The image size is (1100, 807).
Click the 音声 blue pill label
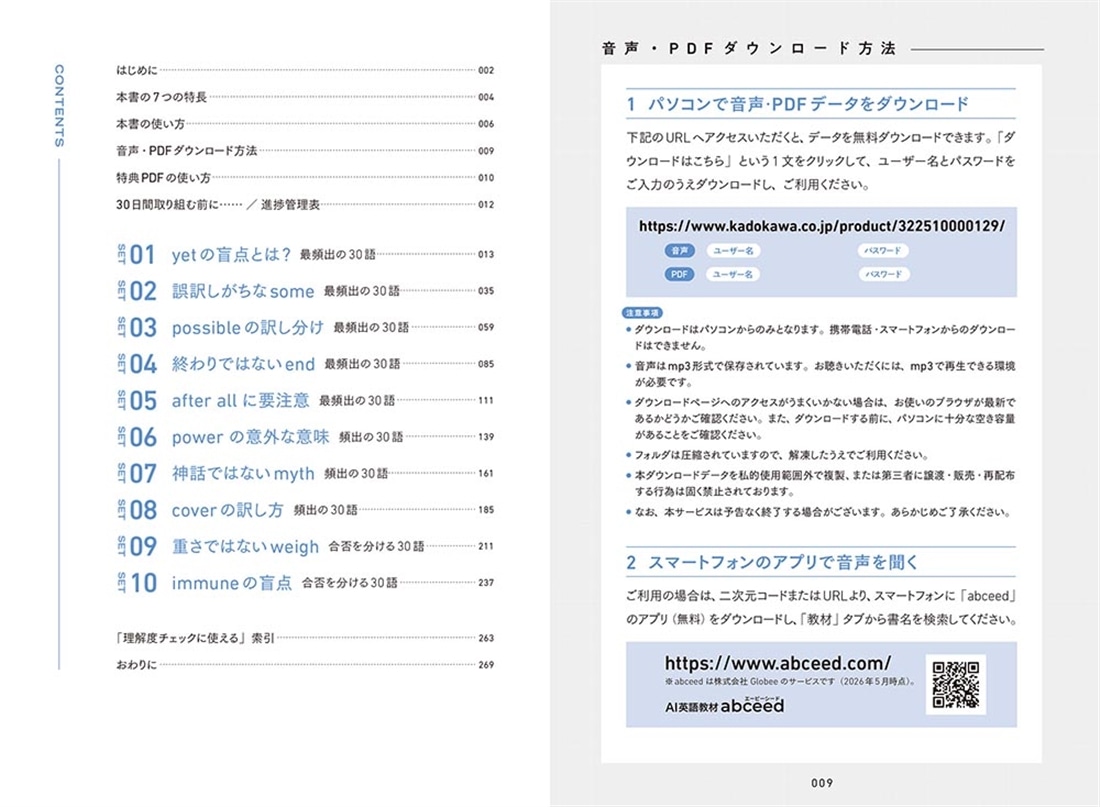pyautogui.click(x=679, y=251)
